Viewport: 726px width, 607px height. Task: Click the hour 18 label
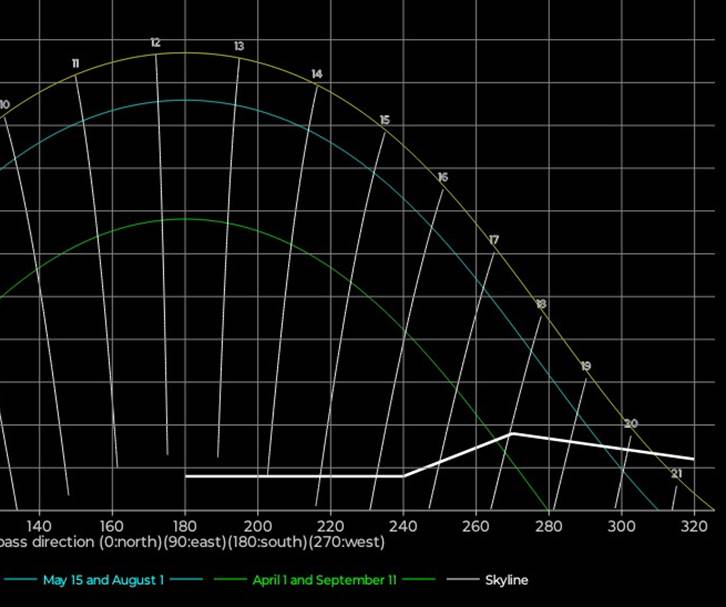click(x=541, y=304)
